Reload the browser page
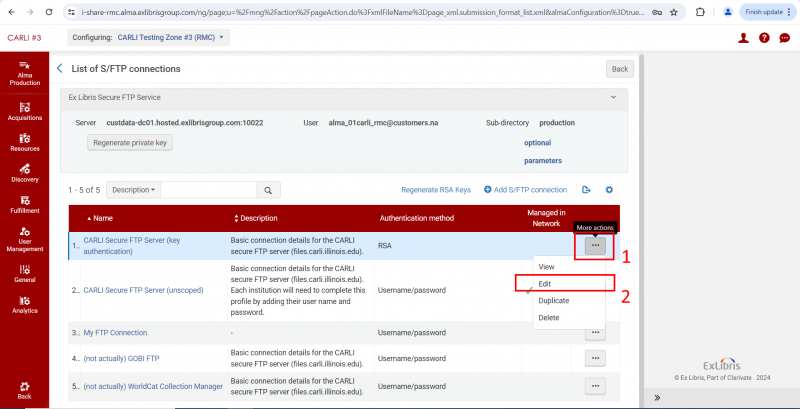Screen dimensions: 800x409 click(x=49, y=12)
